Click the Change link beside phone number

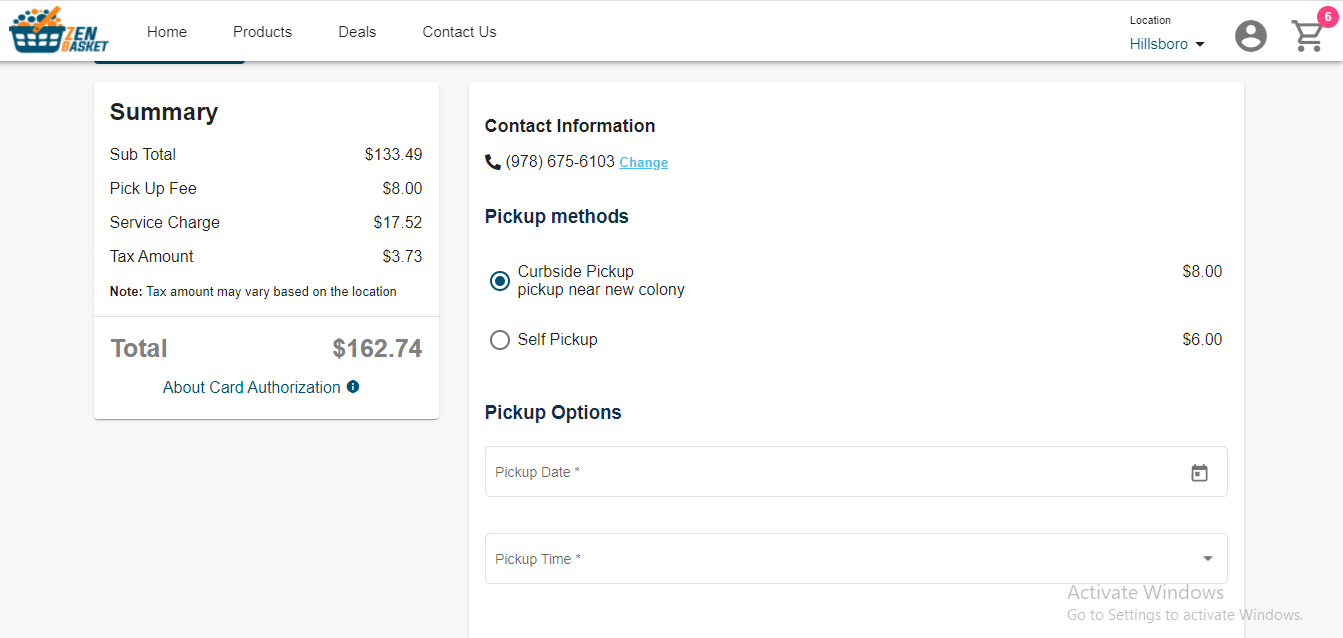643,163
